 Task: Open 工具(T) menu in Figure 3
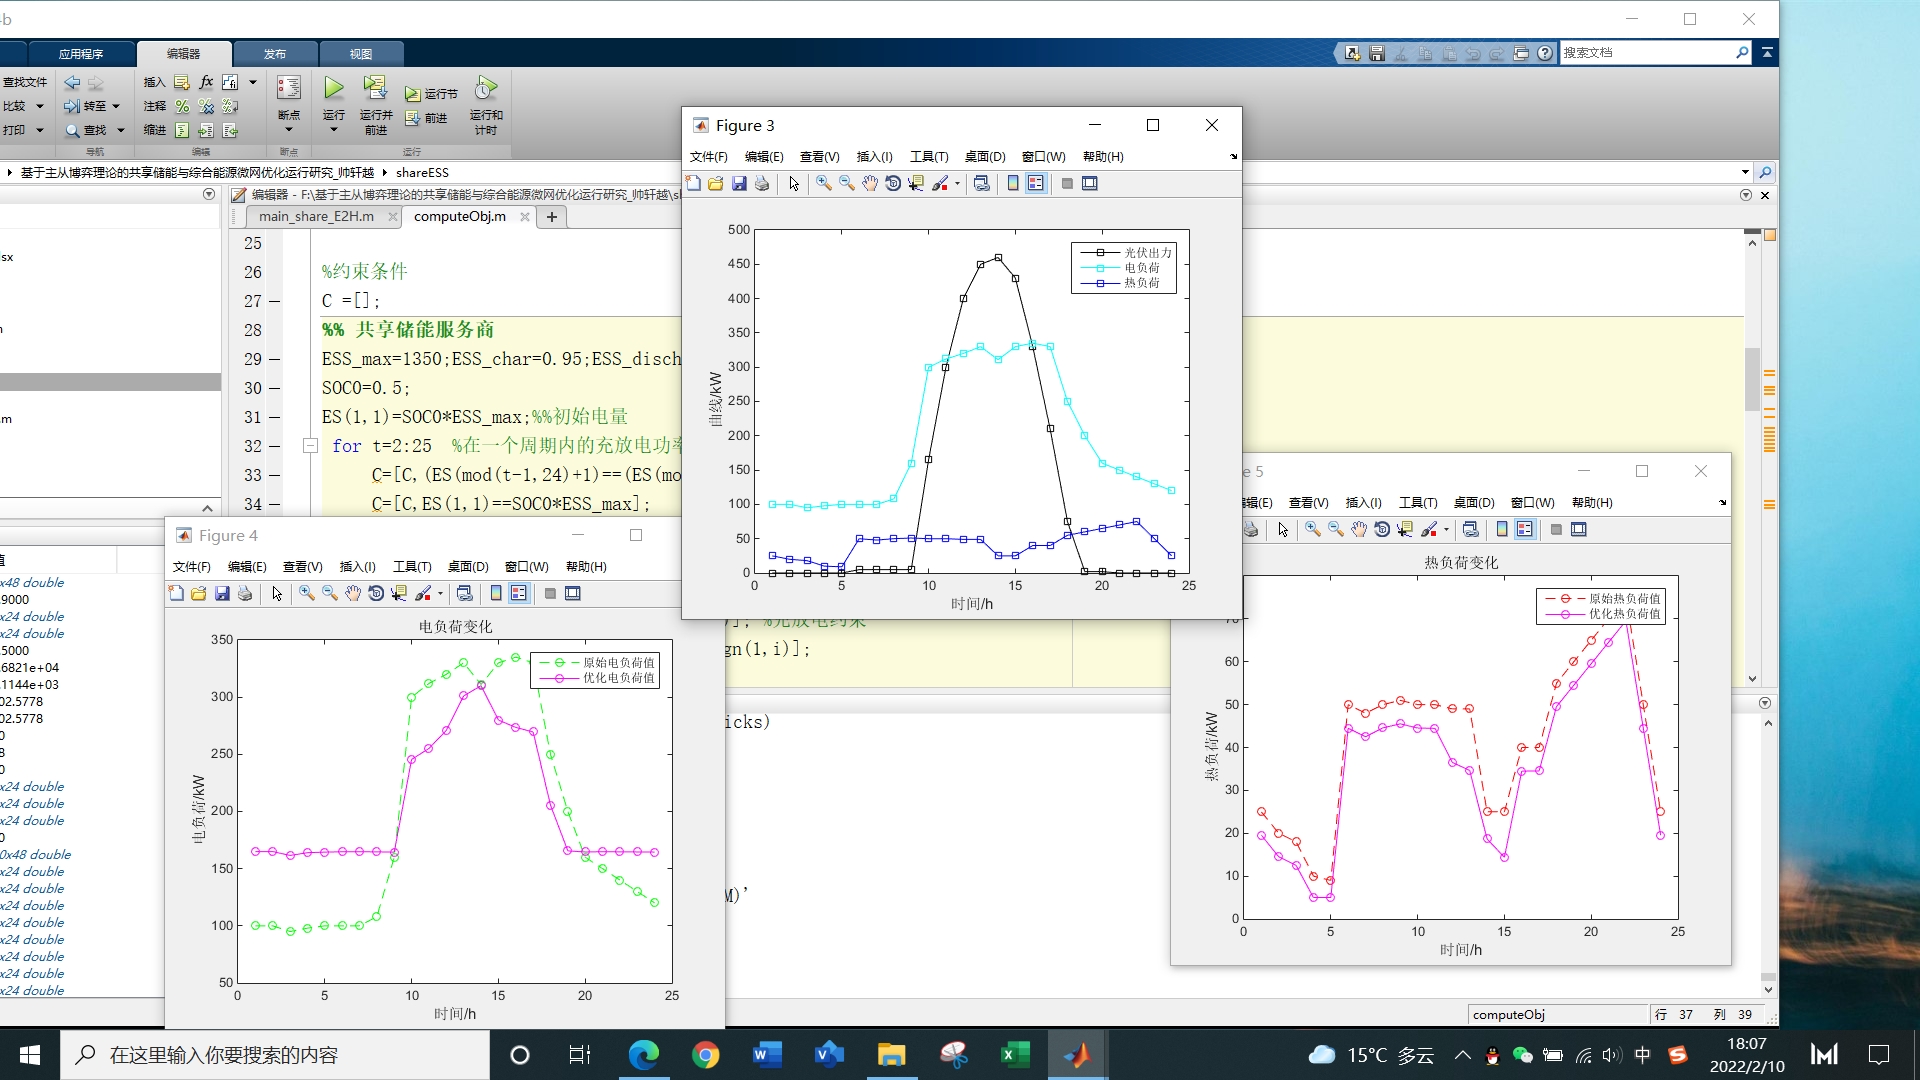(x=928, y=156)
